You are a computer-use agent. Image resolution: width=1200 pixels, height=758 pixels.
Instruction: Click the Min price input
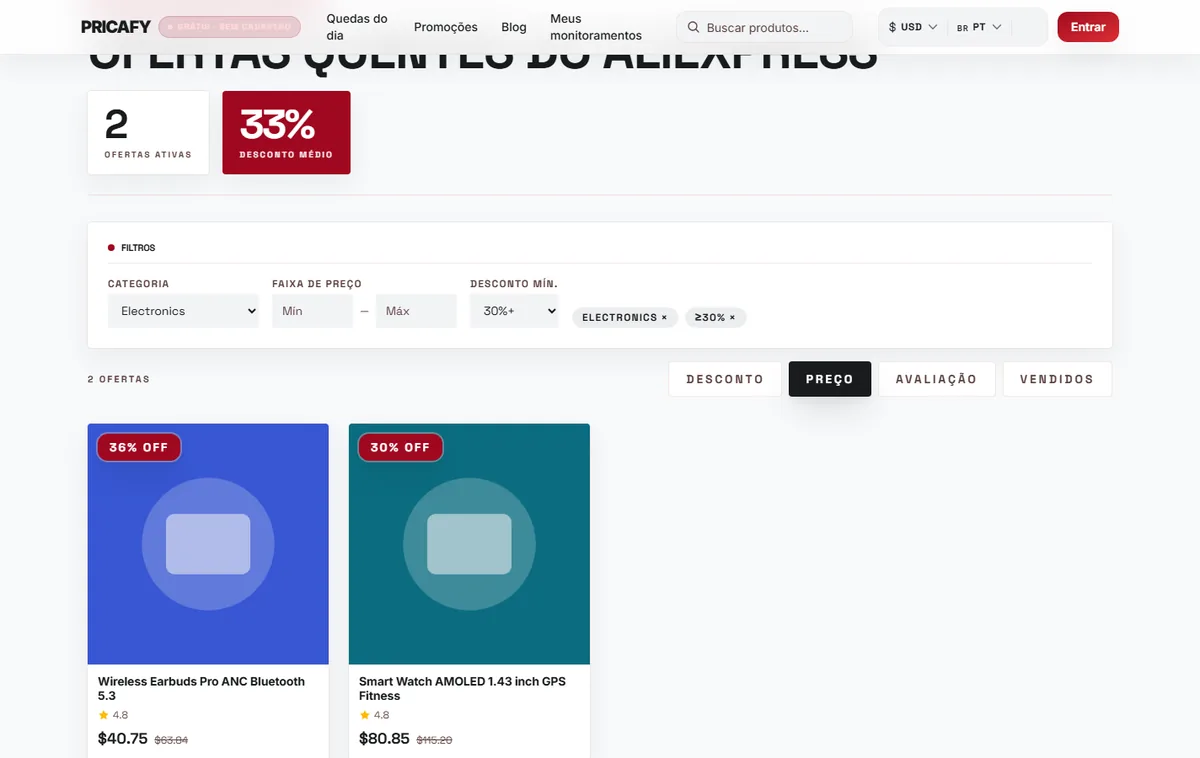tap(312, 311)
